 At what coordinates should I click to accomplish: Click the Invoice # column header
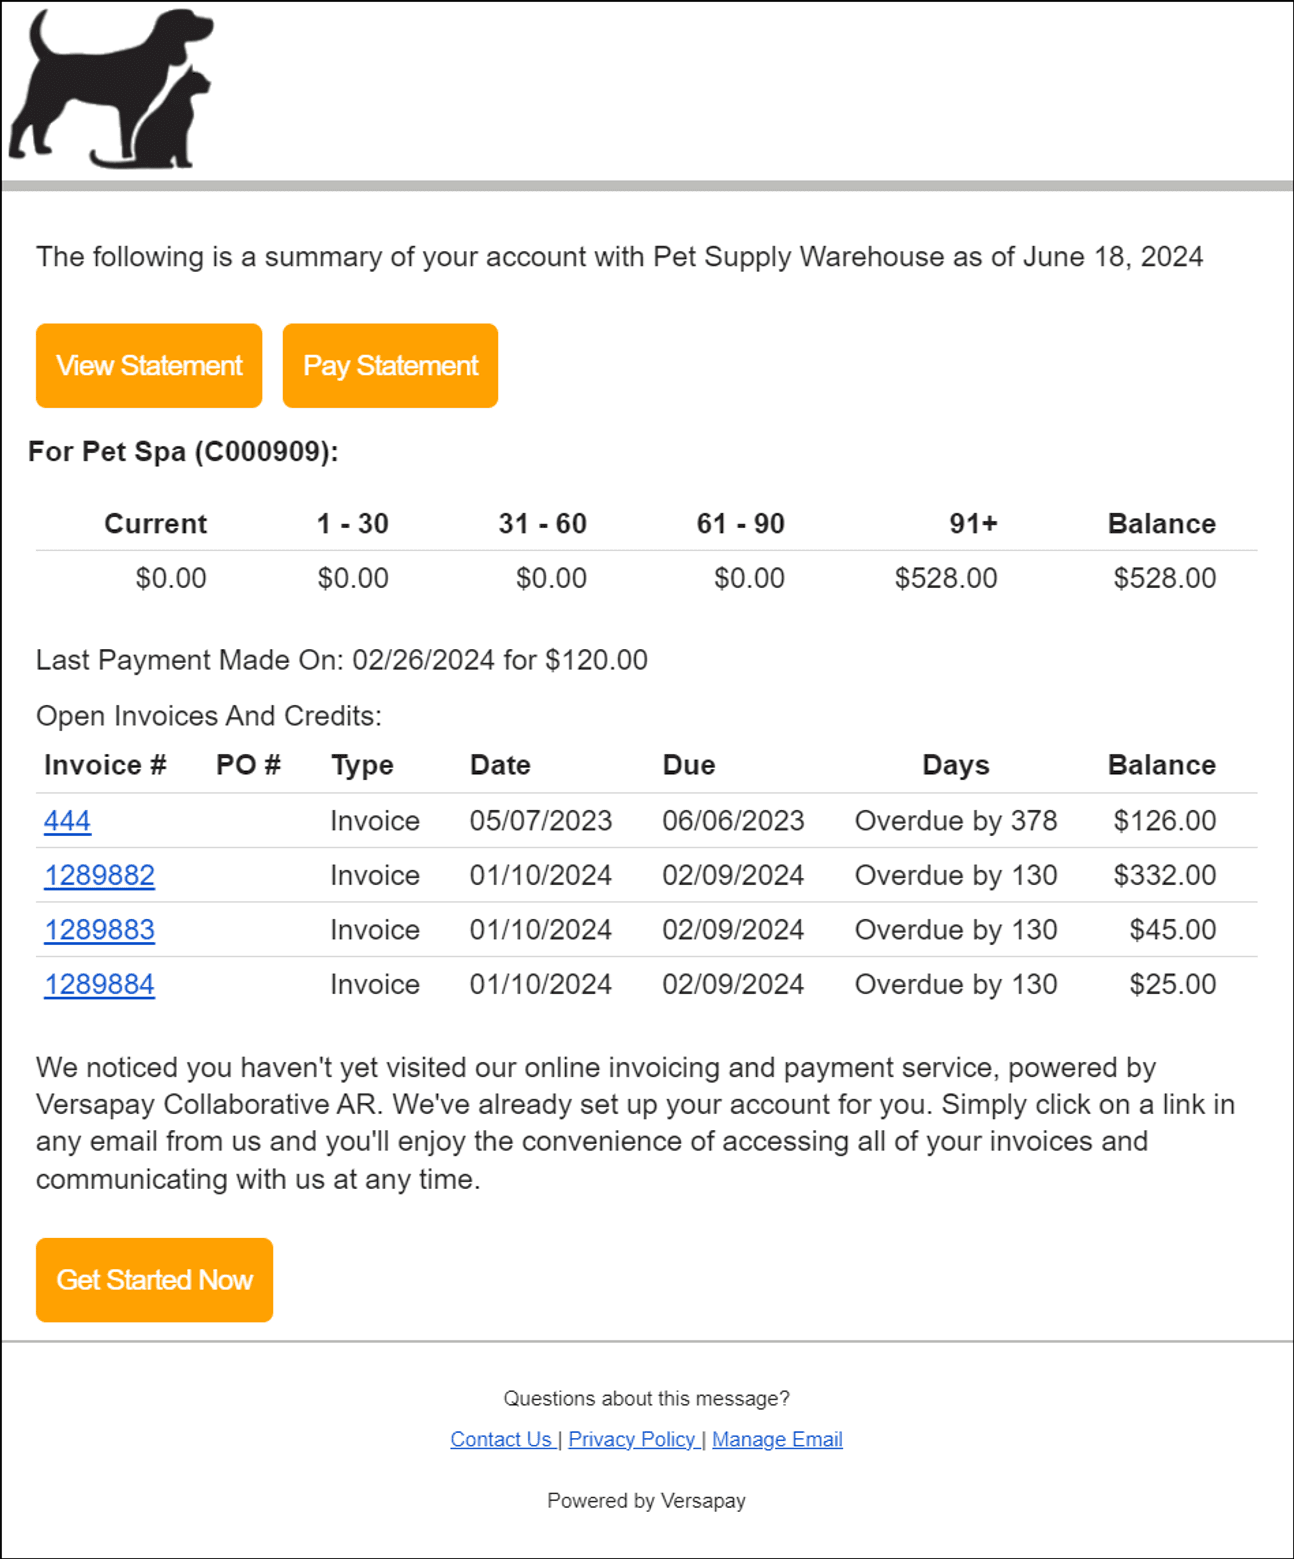(105, 765)
